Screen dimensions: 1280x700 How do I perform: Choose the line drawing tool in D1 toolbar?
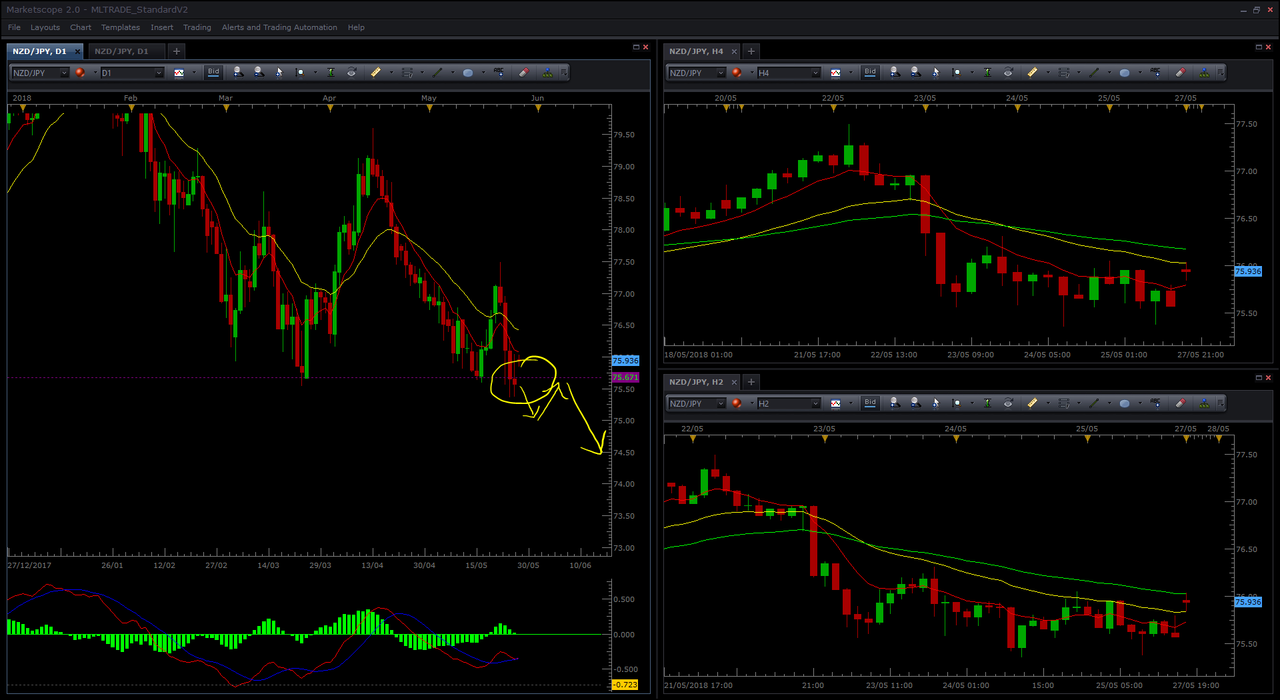(437, 72)
